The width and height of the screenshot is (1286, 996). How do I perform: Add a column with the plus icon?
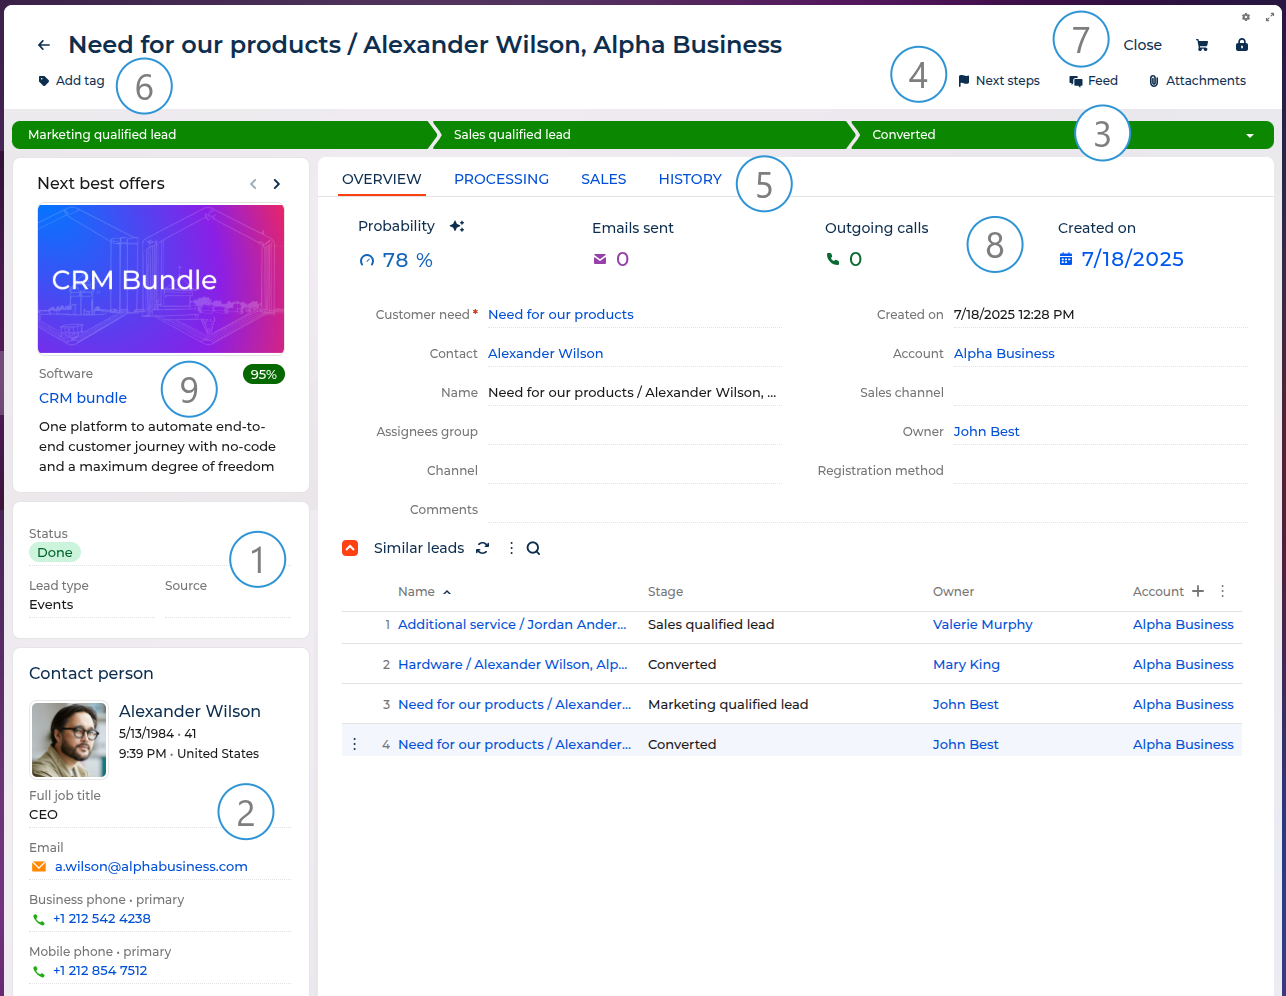1198,591
